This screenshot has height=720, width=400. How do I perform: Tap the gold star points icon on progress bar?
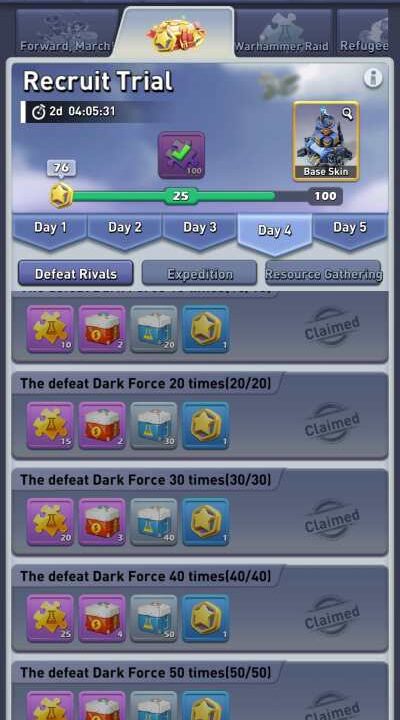(x=62, y=196)
